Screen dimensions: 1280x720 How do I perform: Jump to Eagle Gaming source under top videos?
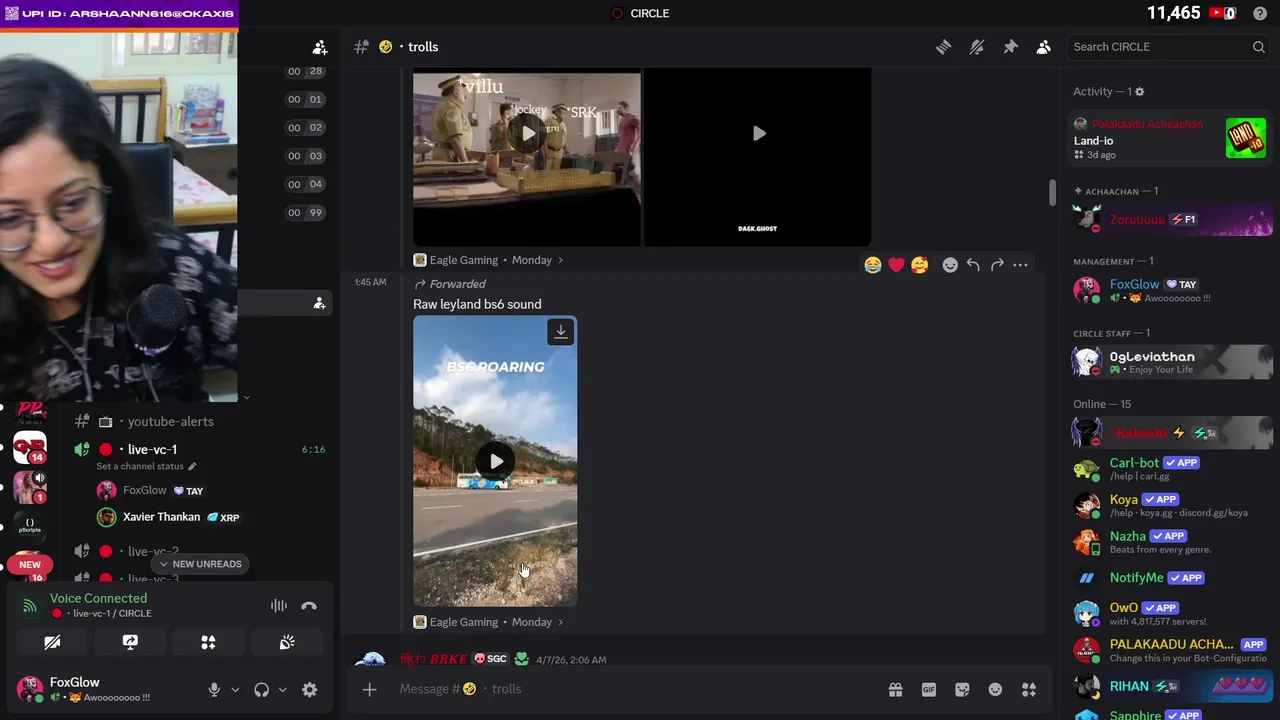(489, 260)
